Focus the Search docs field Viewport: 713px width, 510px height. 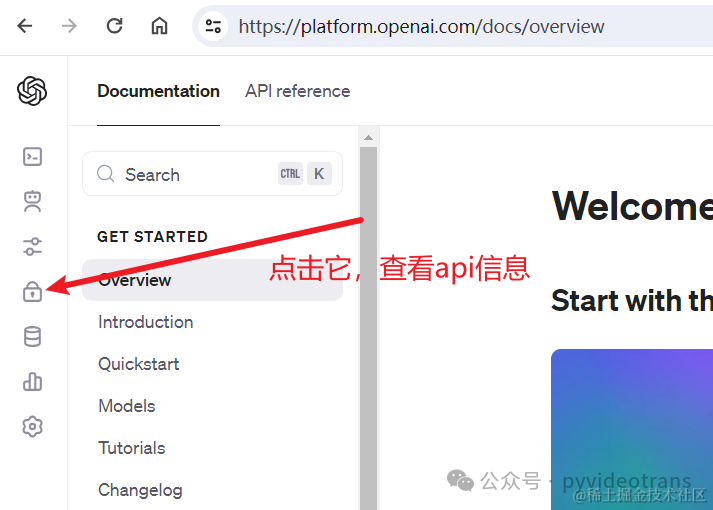[x=212, y=174]
